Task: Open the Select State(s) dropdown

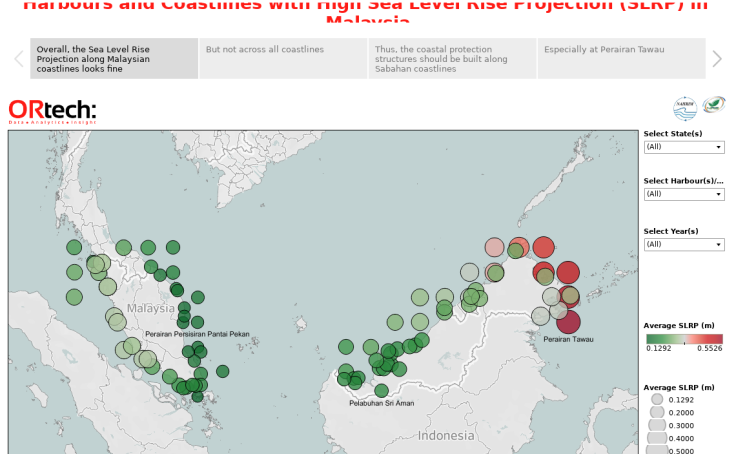Action: (684, 147)
